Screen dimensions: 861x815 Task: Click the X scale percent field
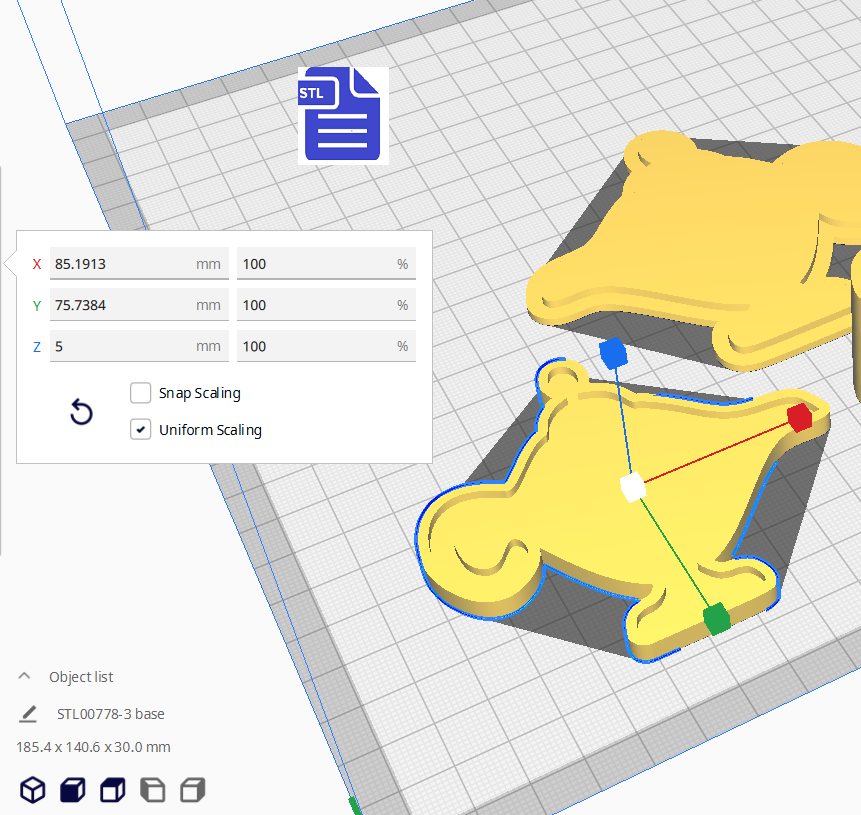pos(325,264)
